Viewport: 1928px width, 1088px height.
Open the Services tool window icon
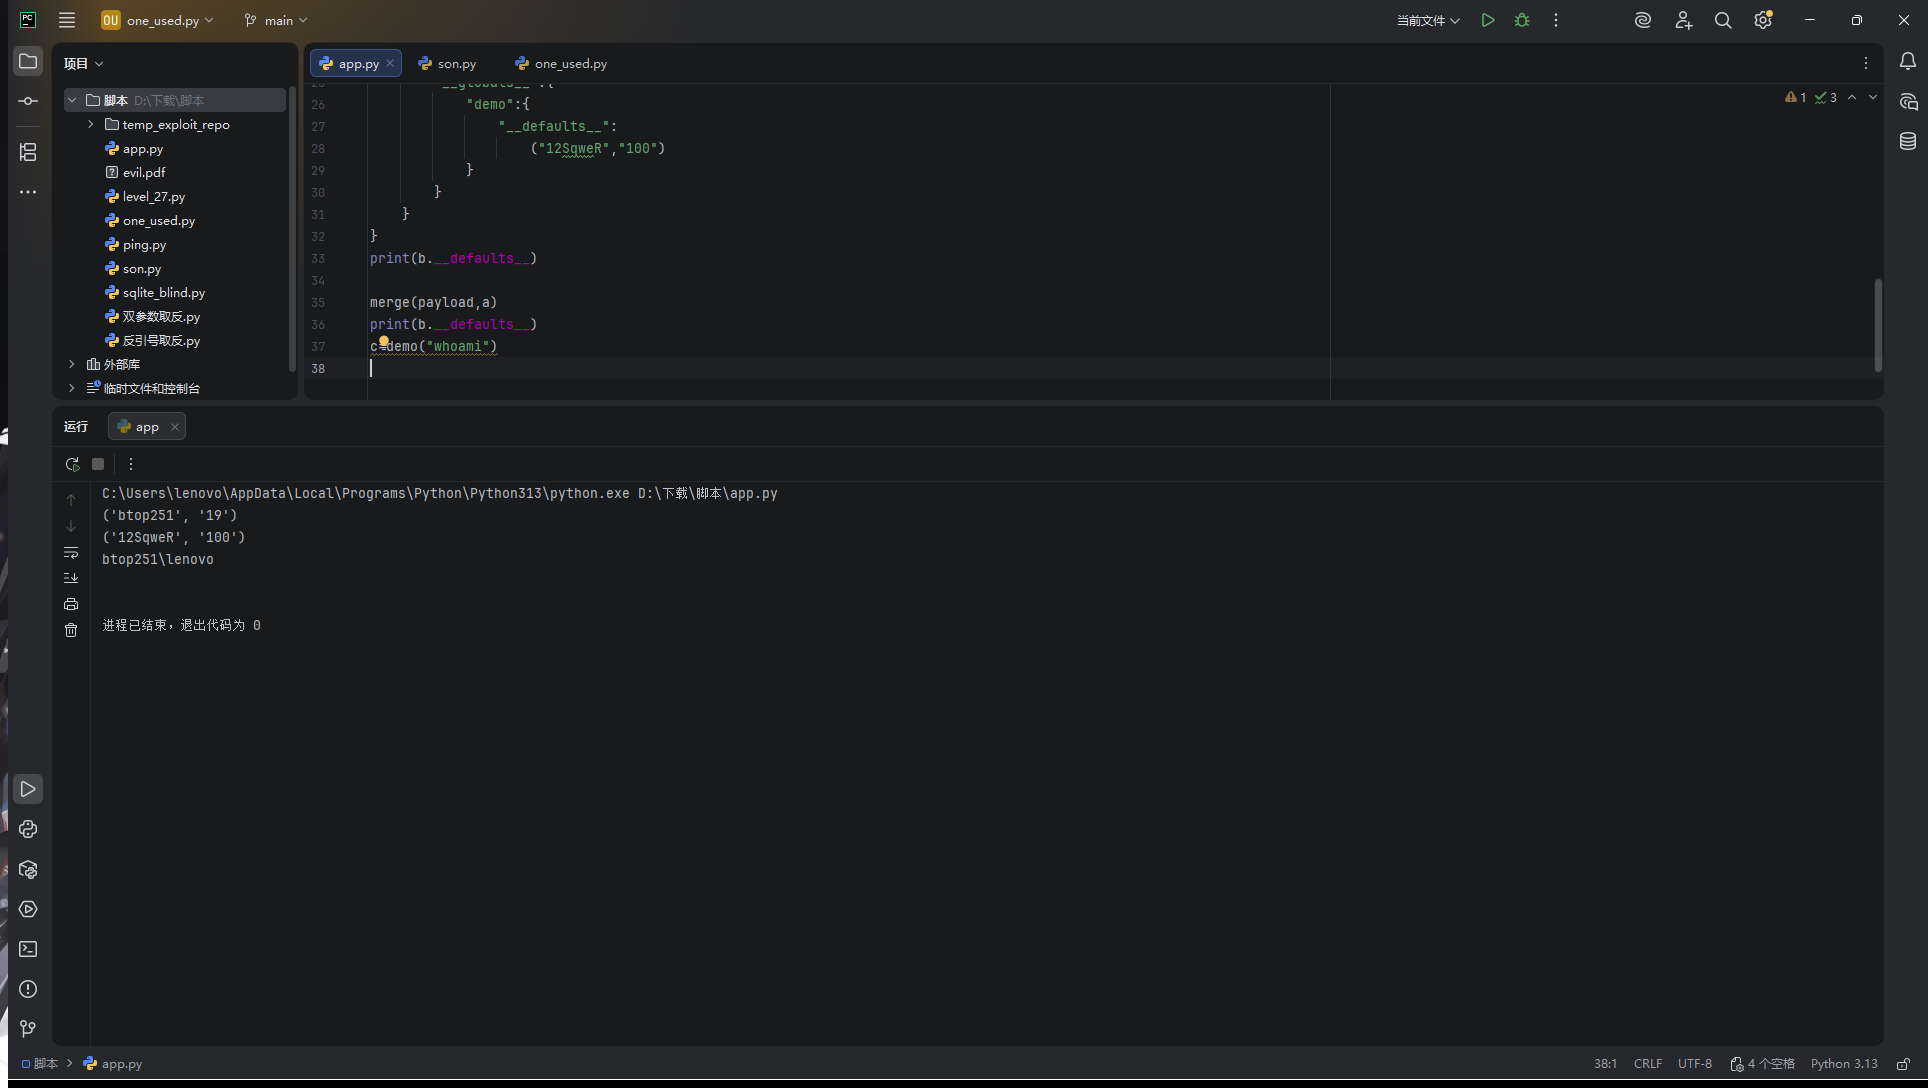pyautogui.click(x=28, y=909)
